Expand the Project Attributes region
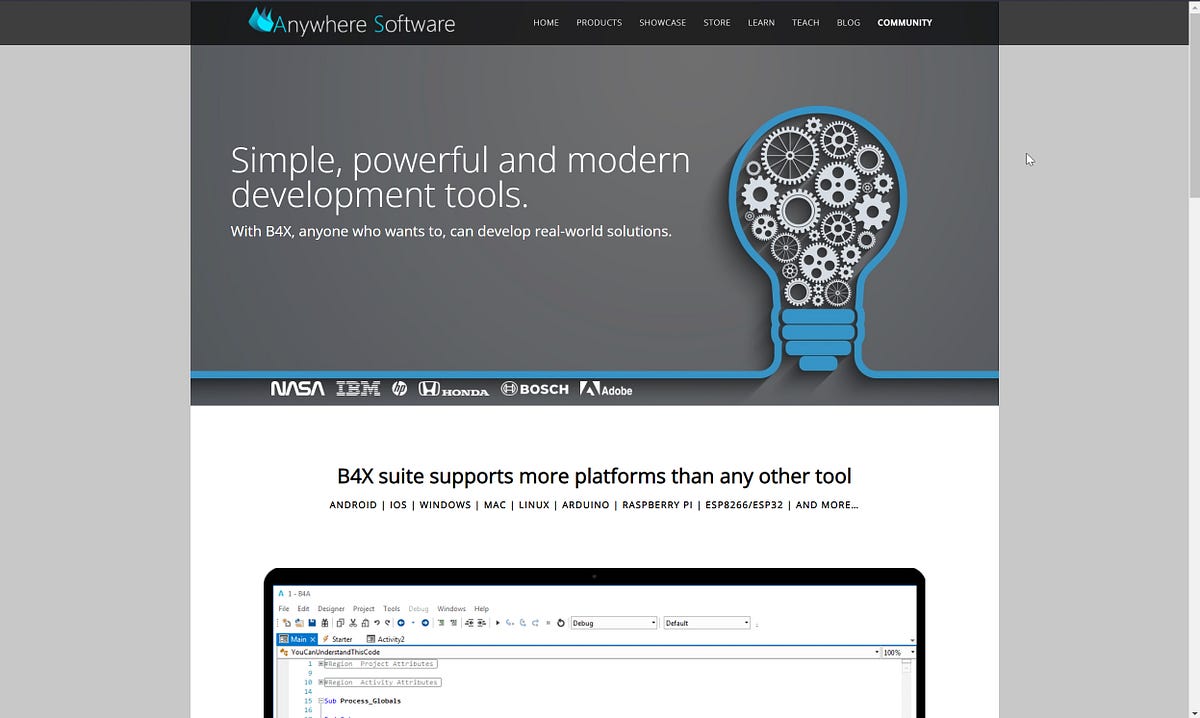This screenshot has width=1200, height=718. pyautogui.click(x=321, y=664)
